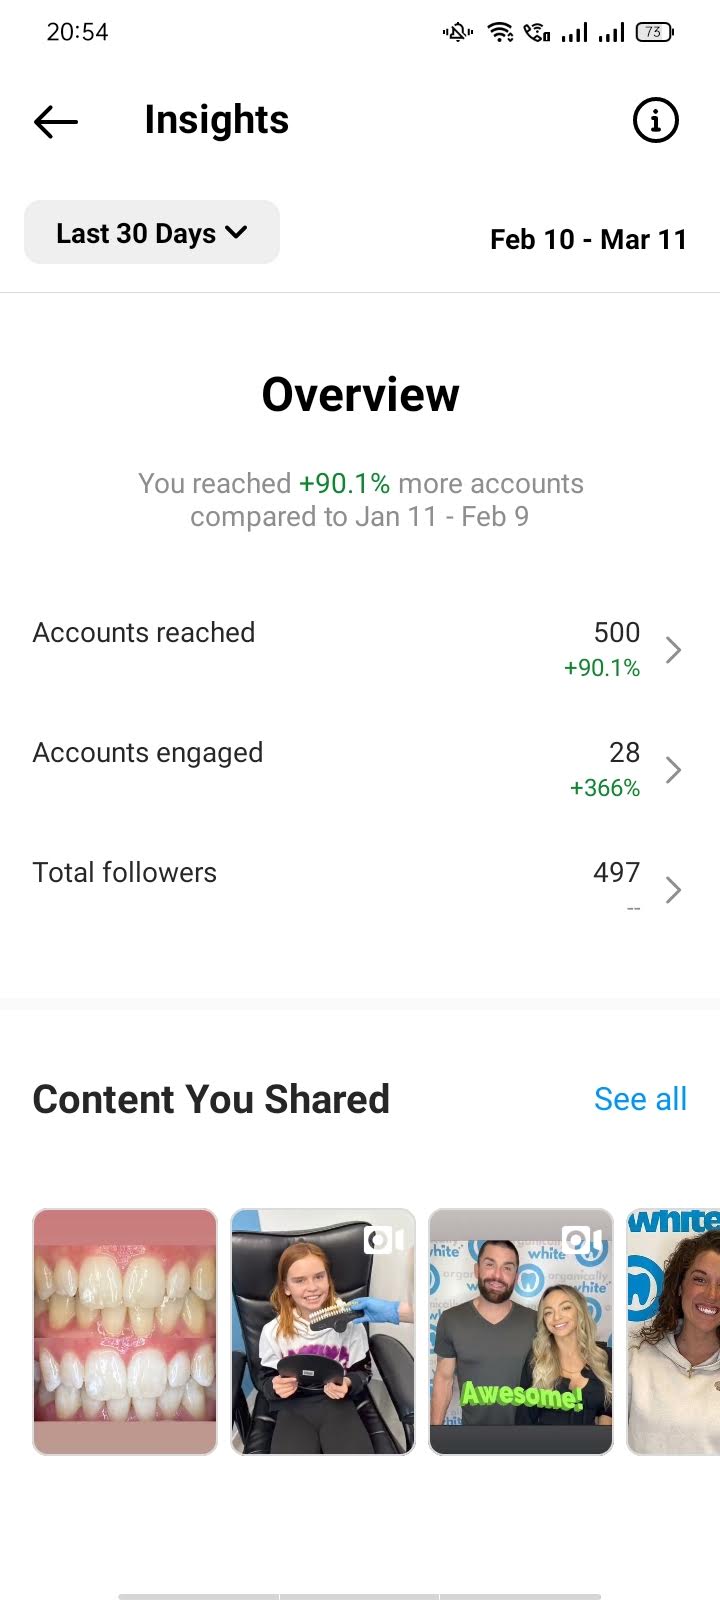Expand Accounts reached chevron

[x=674, y=650]
